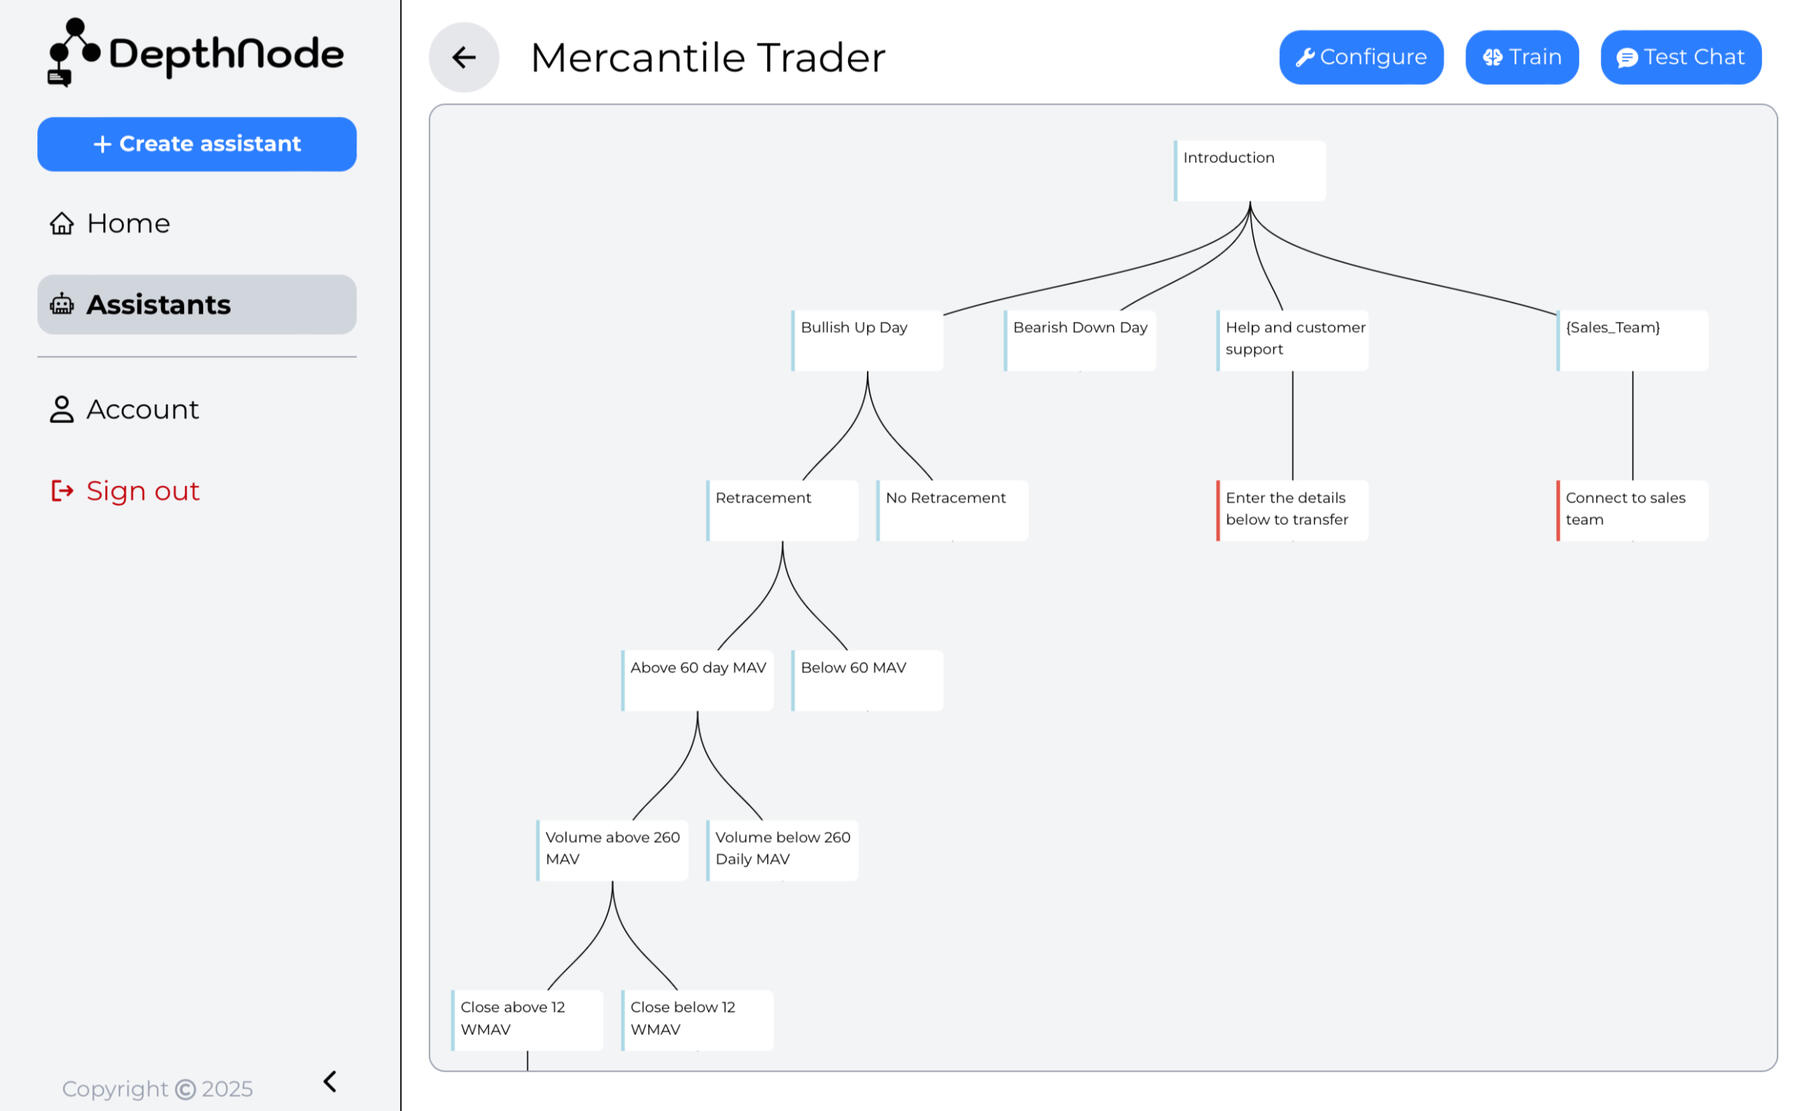Select the Introduction node
The image size is (1800, 1111).
tap(1250, 171)
